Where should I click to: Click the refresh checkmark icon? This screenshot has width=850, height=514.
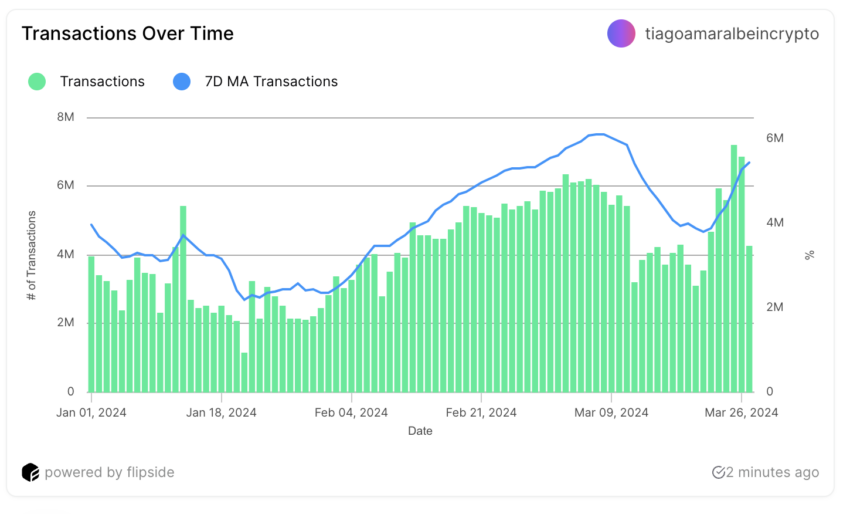pyautogui.click(x=718, y=472)
